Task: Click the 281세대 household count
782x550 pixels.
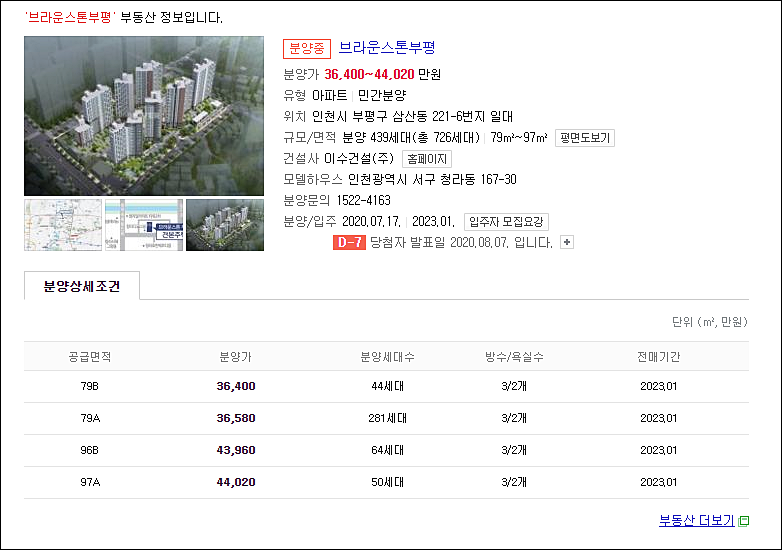Action: point(388,418)
